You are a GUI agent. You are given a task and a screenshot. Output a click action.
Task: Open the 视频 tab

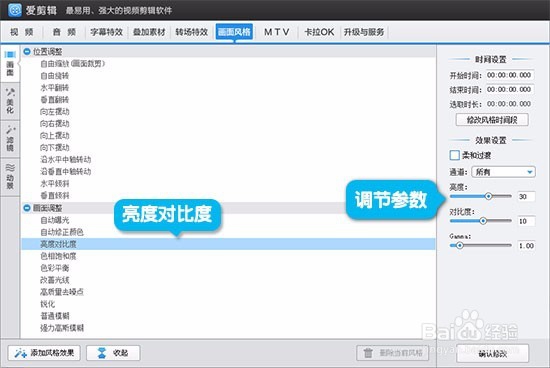[x=22, y=32]
